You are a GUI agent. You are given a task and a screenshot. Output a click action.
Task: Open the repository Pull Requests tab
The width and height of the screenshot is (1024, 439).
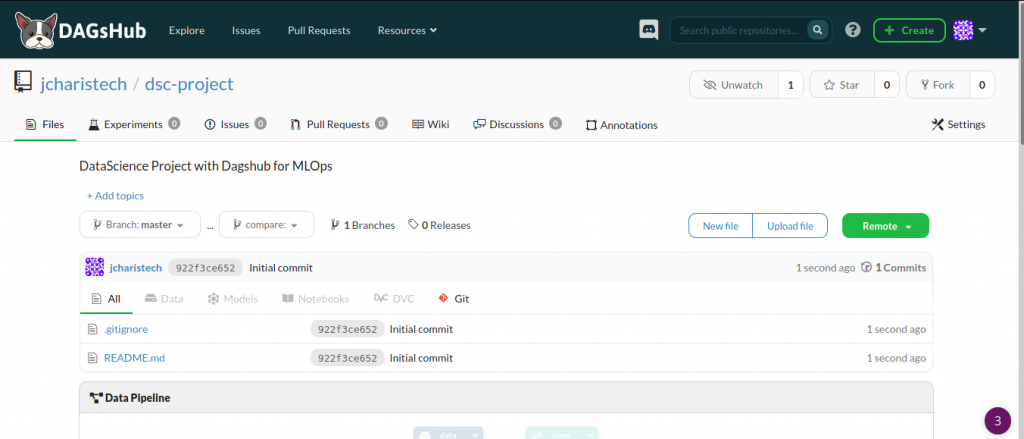(339, 124)
